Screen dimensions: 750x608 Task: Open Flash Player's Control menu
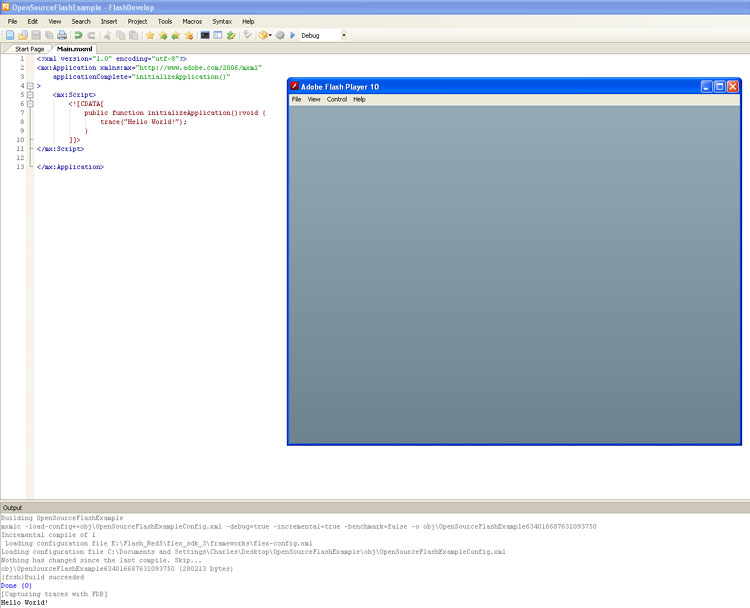(x=337, y=99)
